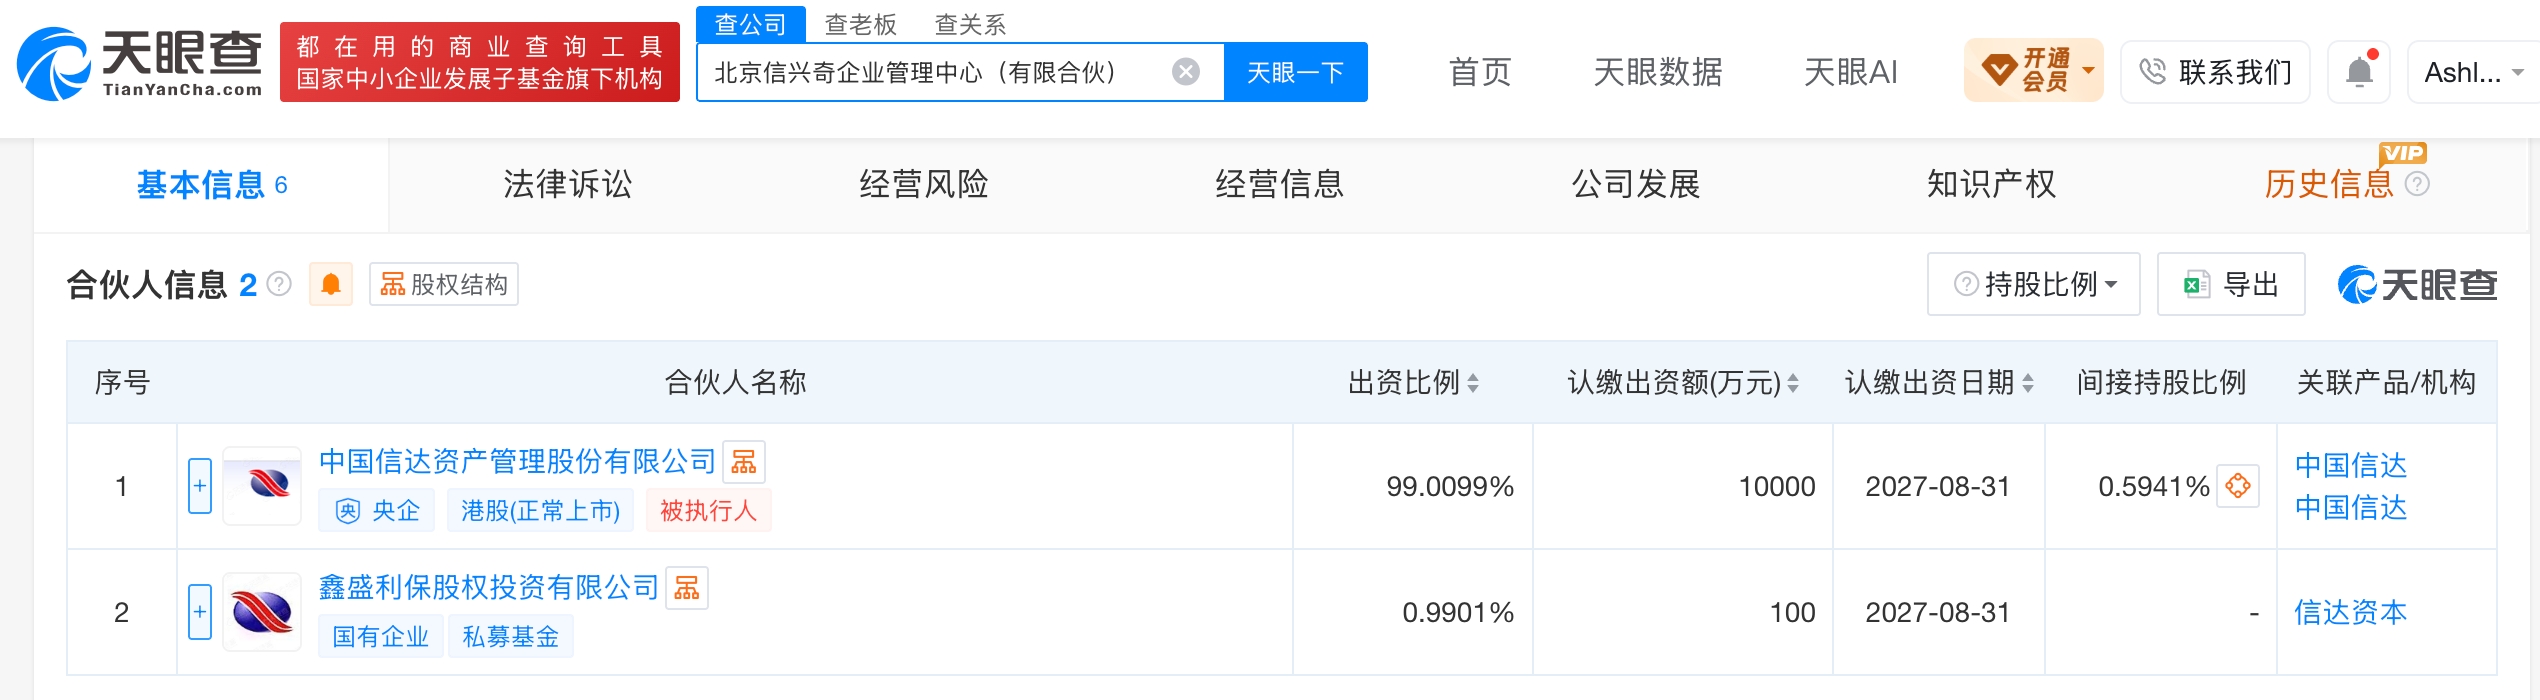Click the TianYanCha logo in the header
This screenshot has width=2540, height=700.
coord(140,63)
